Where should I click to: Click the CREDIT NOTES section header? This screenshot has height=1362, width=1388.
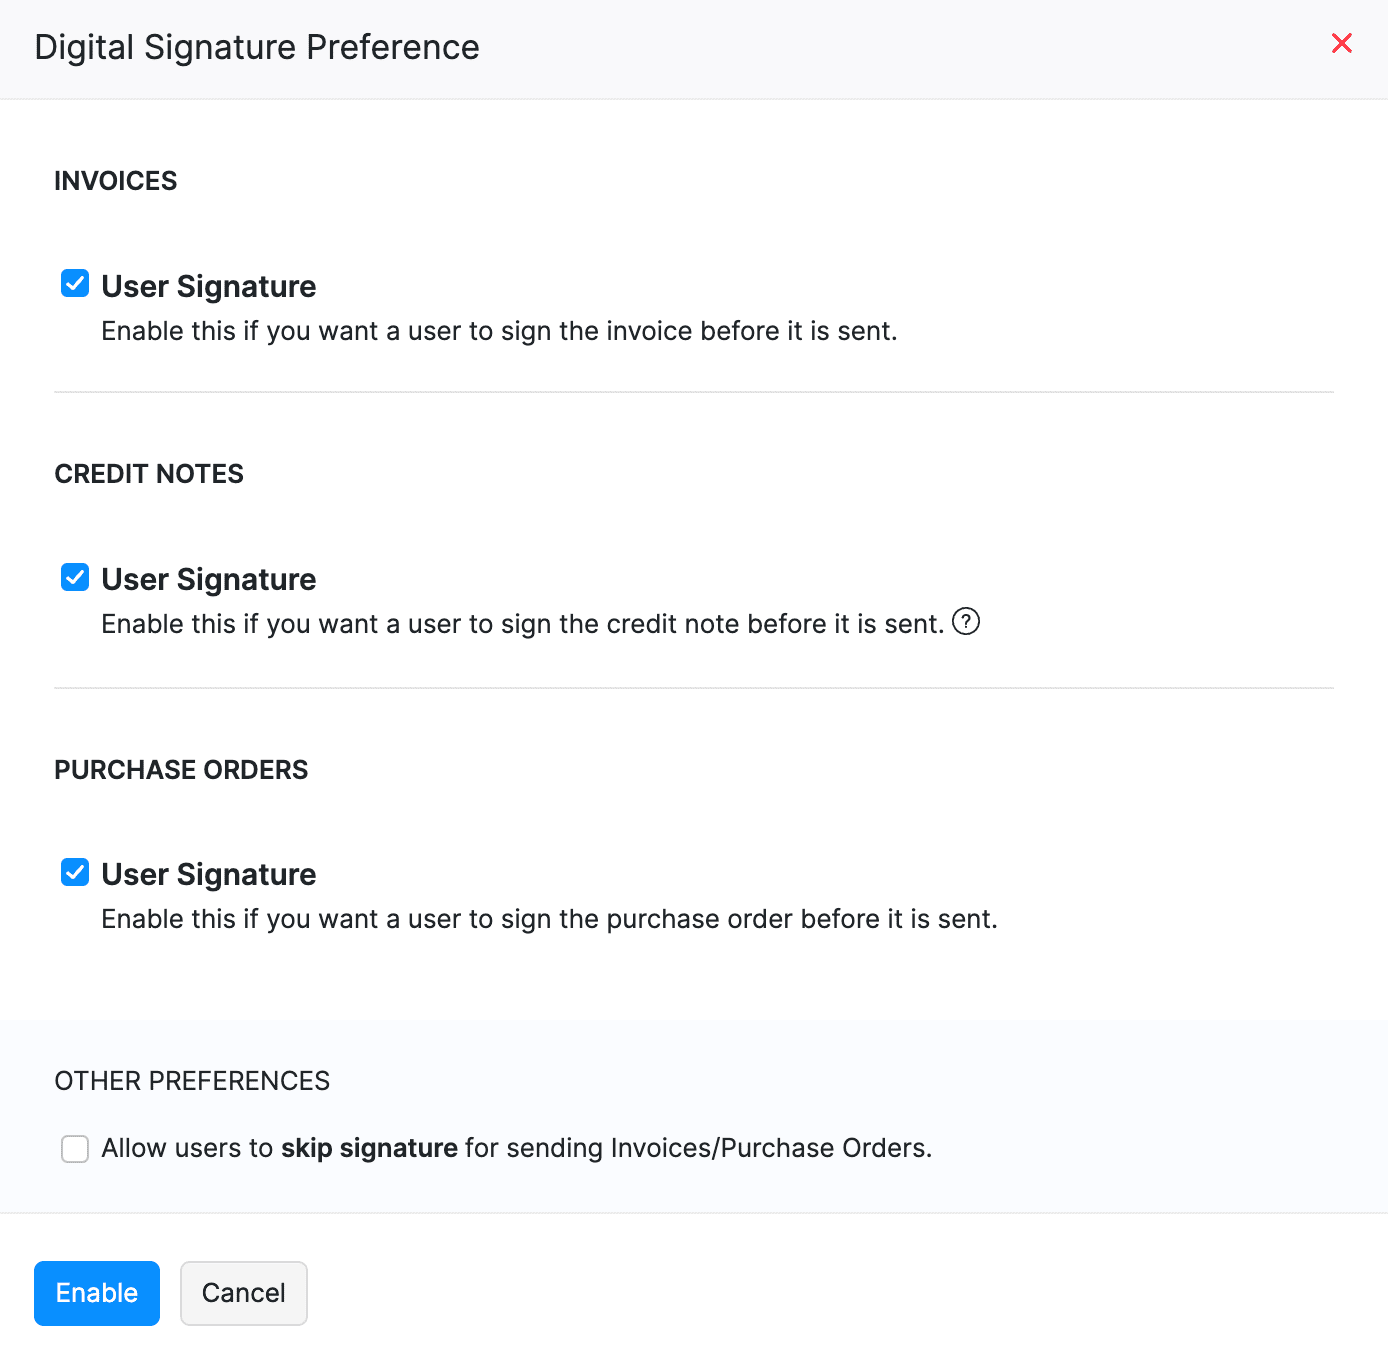[148, 474]
